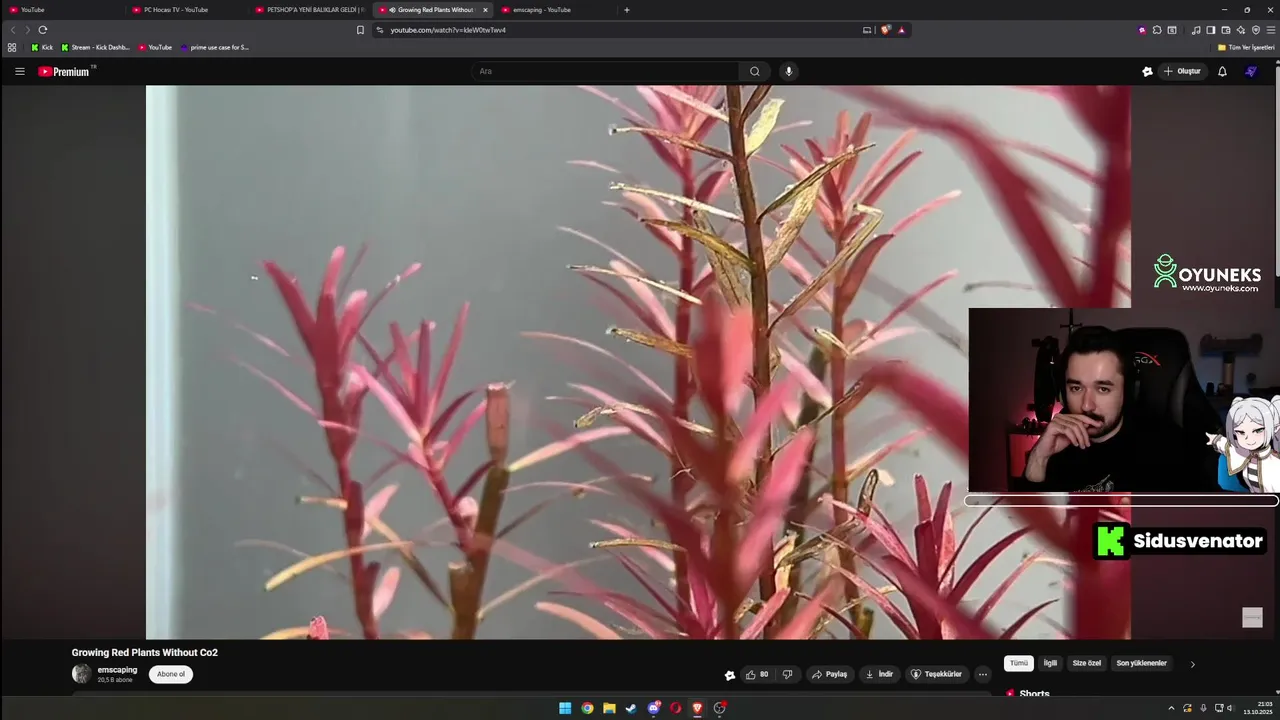Open Brave Shields lion icon

(885, 30)
